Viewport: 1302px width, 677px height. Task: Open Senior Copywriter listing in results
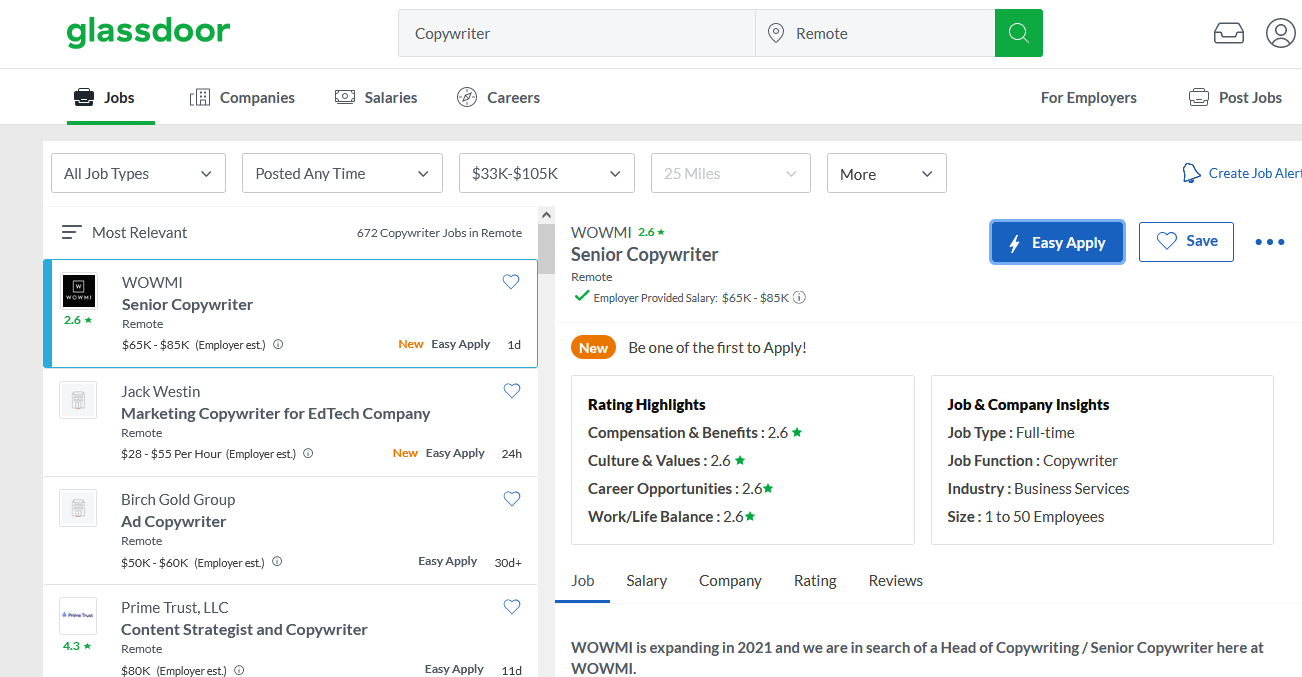pos(188,304)
